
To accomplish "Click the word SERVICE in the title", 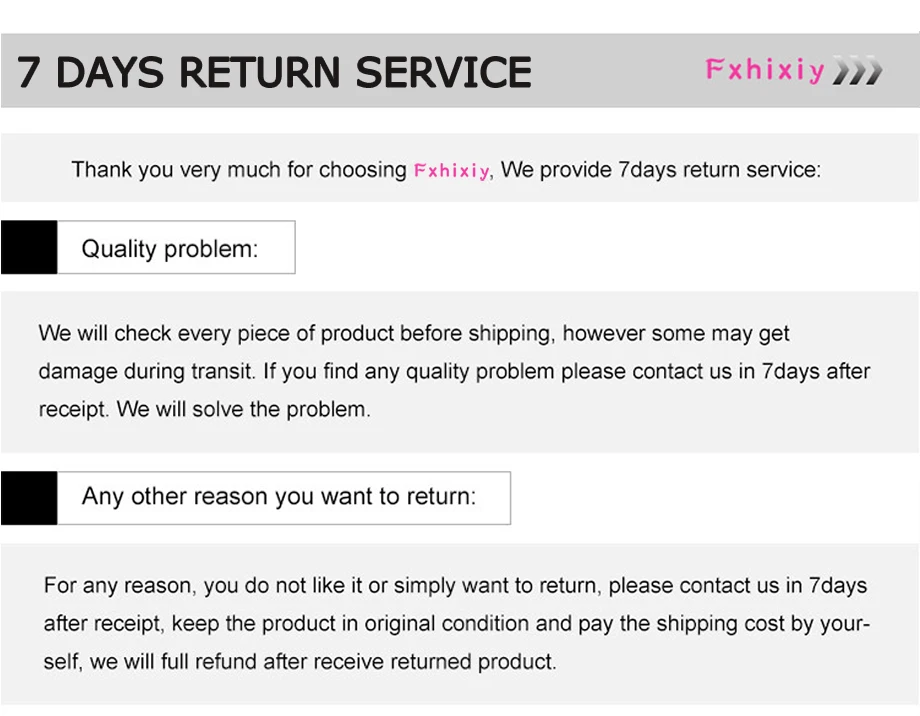I will (x=444, y=73).
